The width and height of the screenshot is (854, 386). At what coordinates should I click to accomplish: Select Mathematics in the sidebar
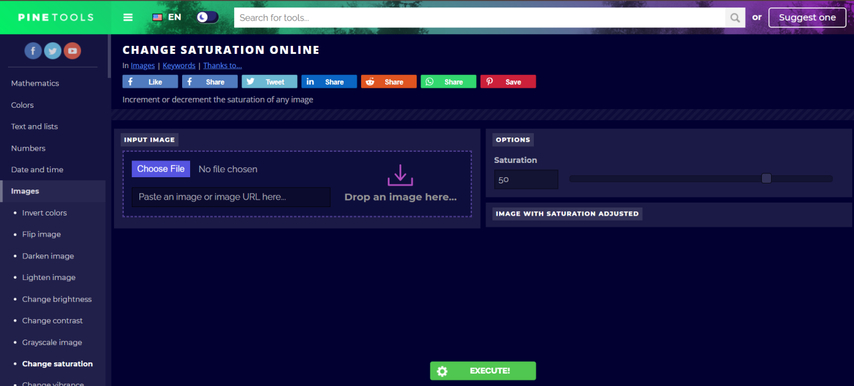(35, 83)
